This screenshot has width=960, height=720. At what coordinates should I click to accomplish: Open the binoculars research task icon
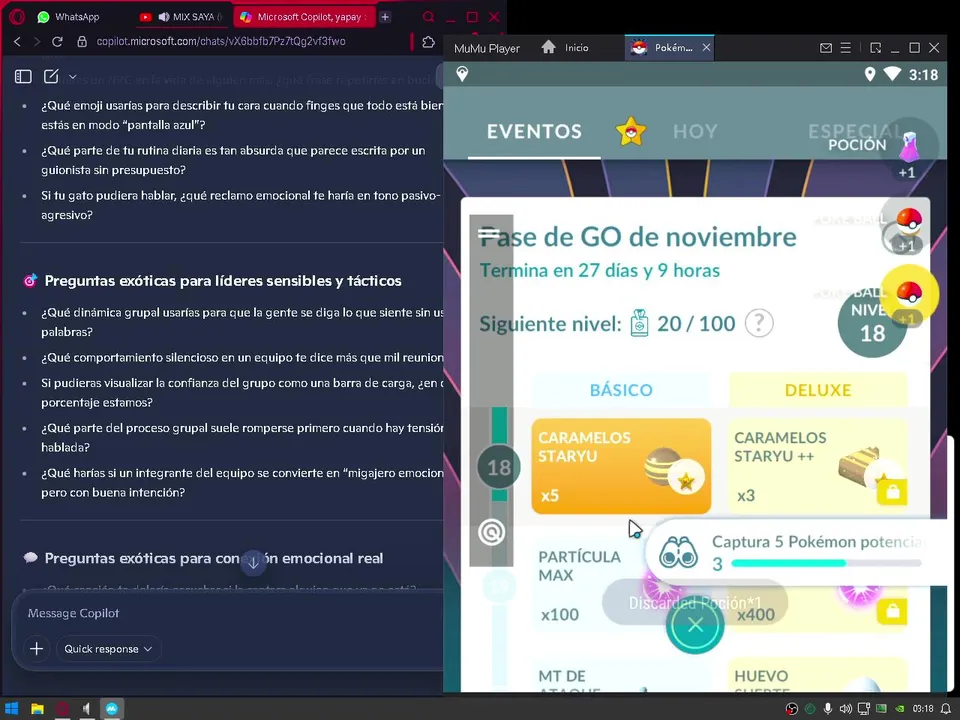(x=678, y=552)
